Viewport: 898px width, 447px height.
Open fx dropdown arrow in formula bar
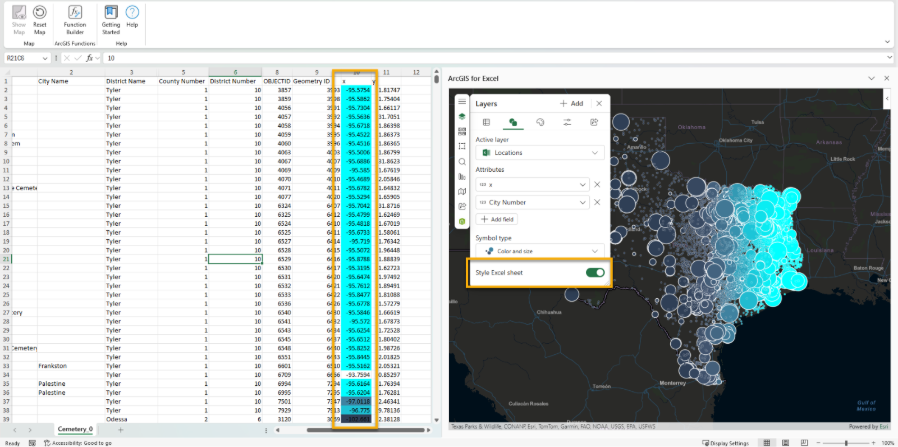(x=97, y=58)
